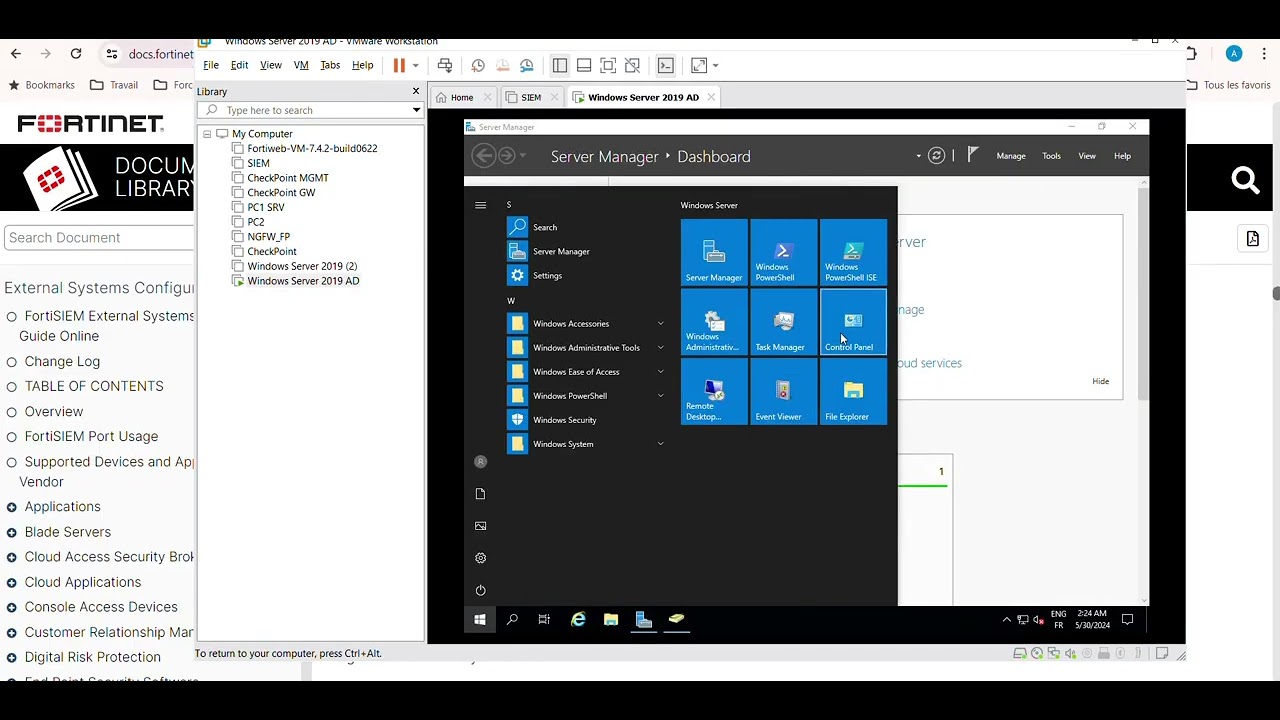The height and width of the screenshot is (720, 1280).
Task: Click the Start menu power icon
Action: coord(480,590)
